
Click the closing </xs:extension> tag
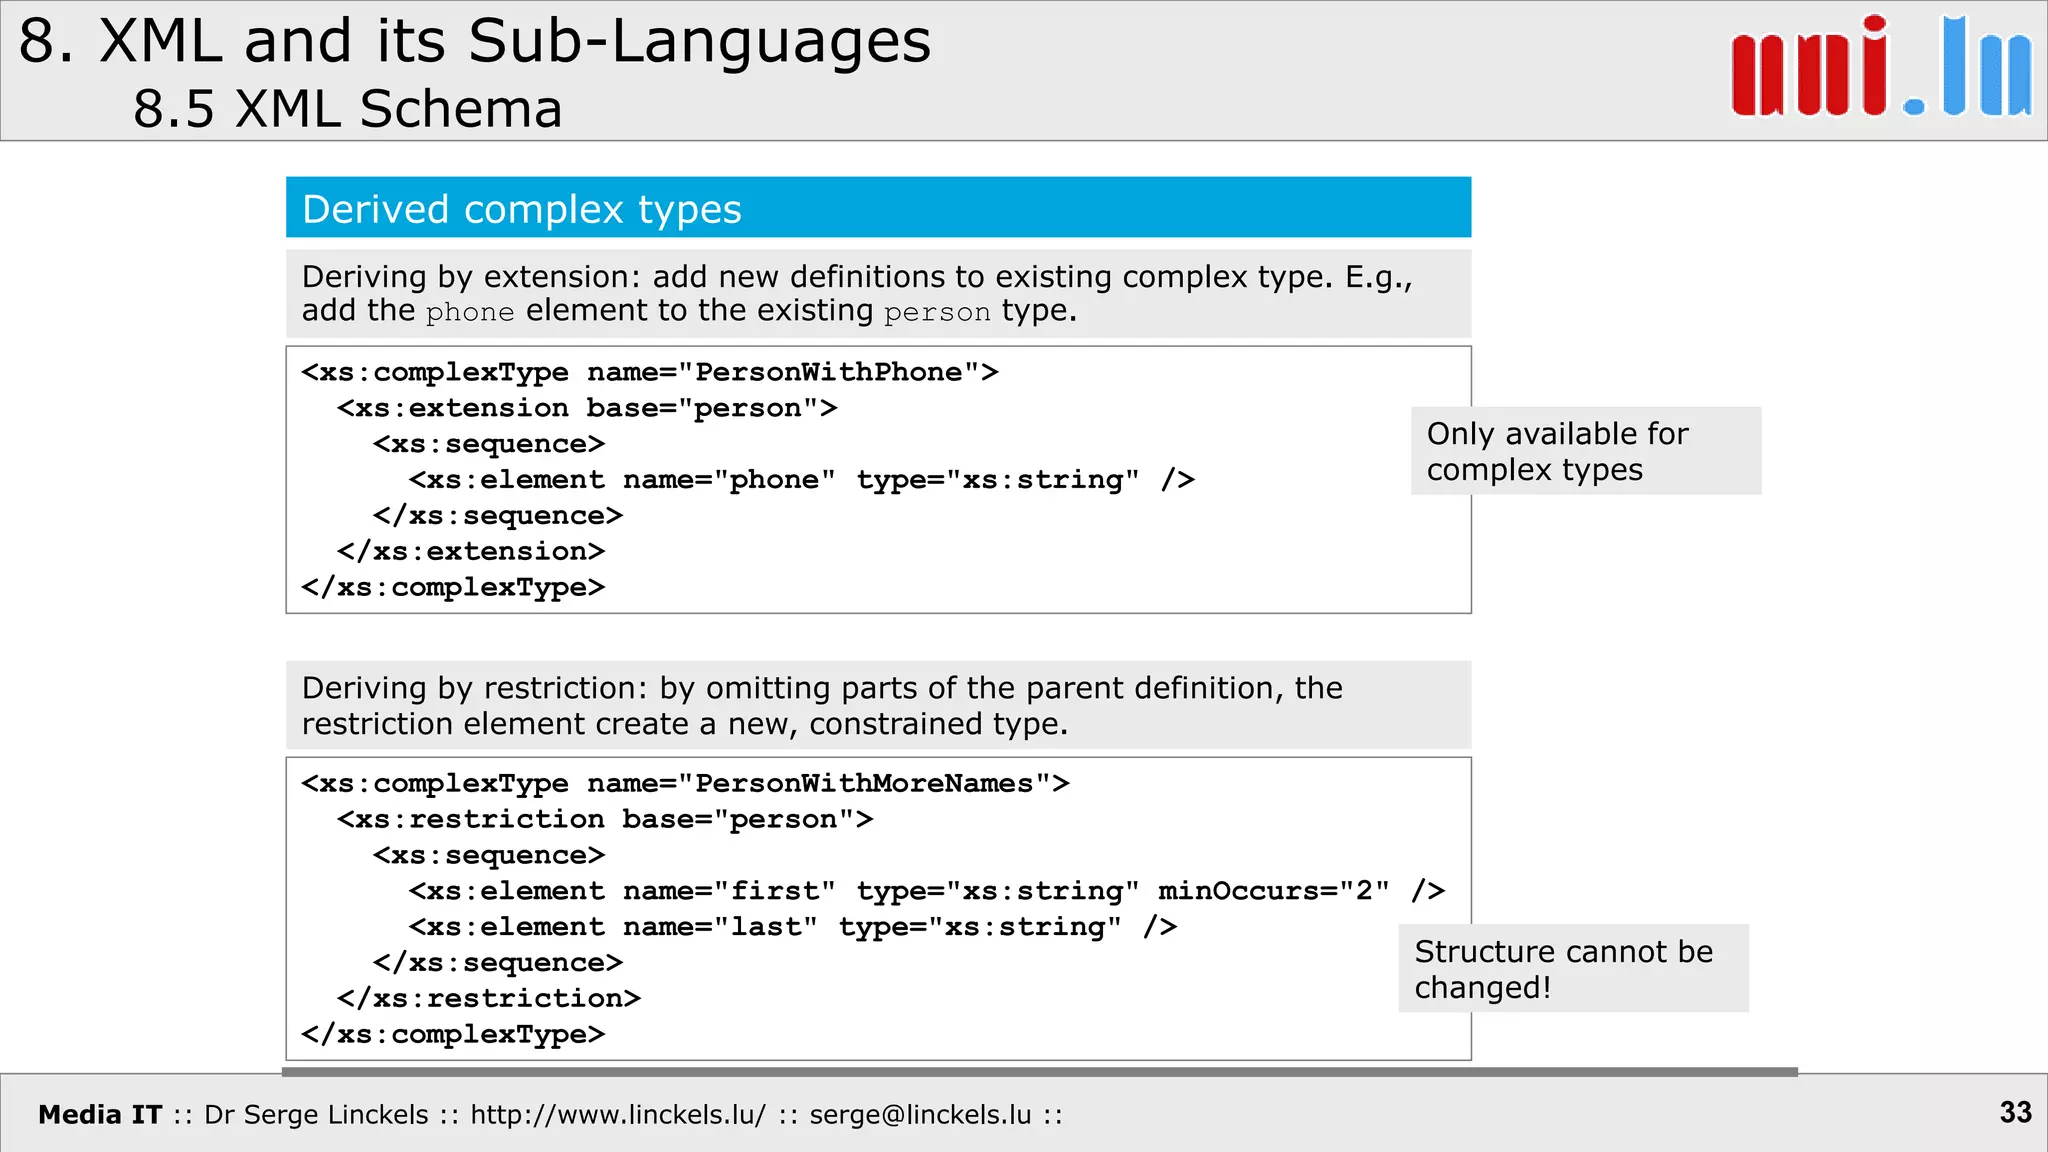click(471, 551)
